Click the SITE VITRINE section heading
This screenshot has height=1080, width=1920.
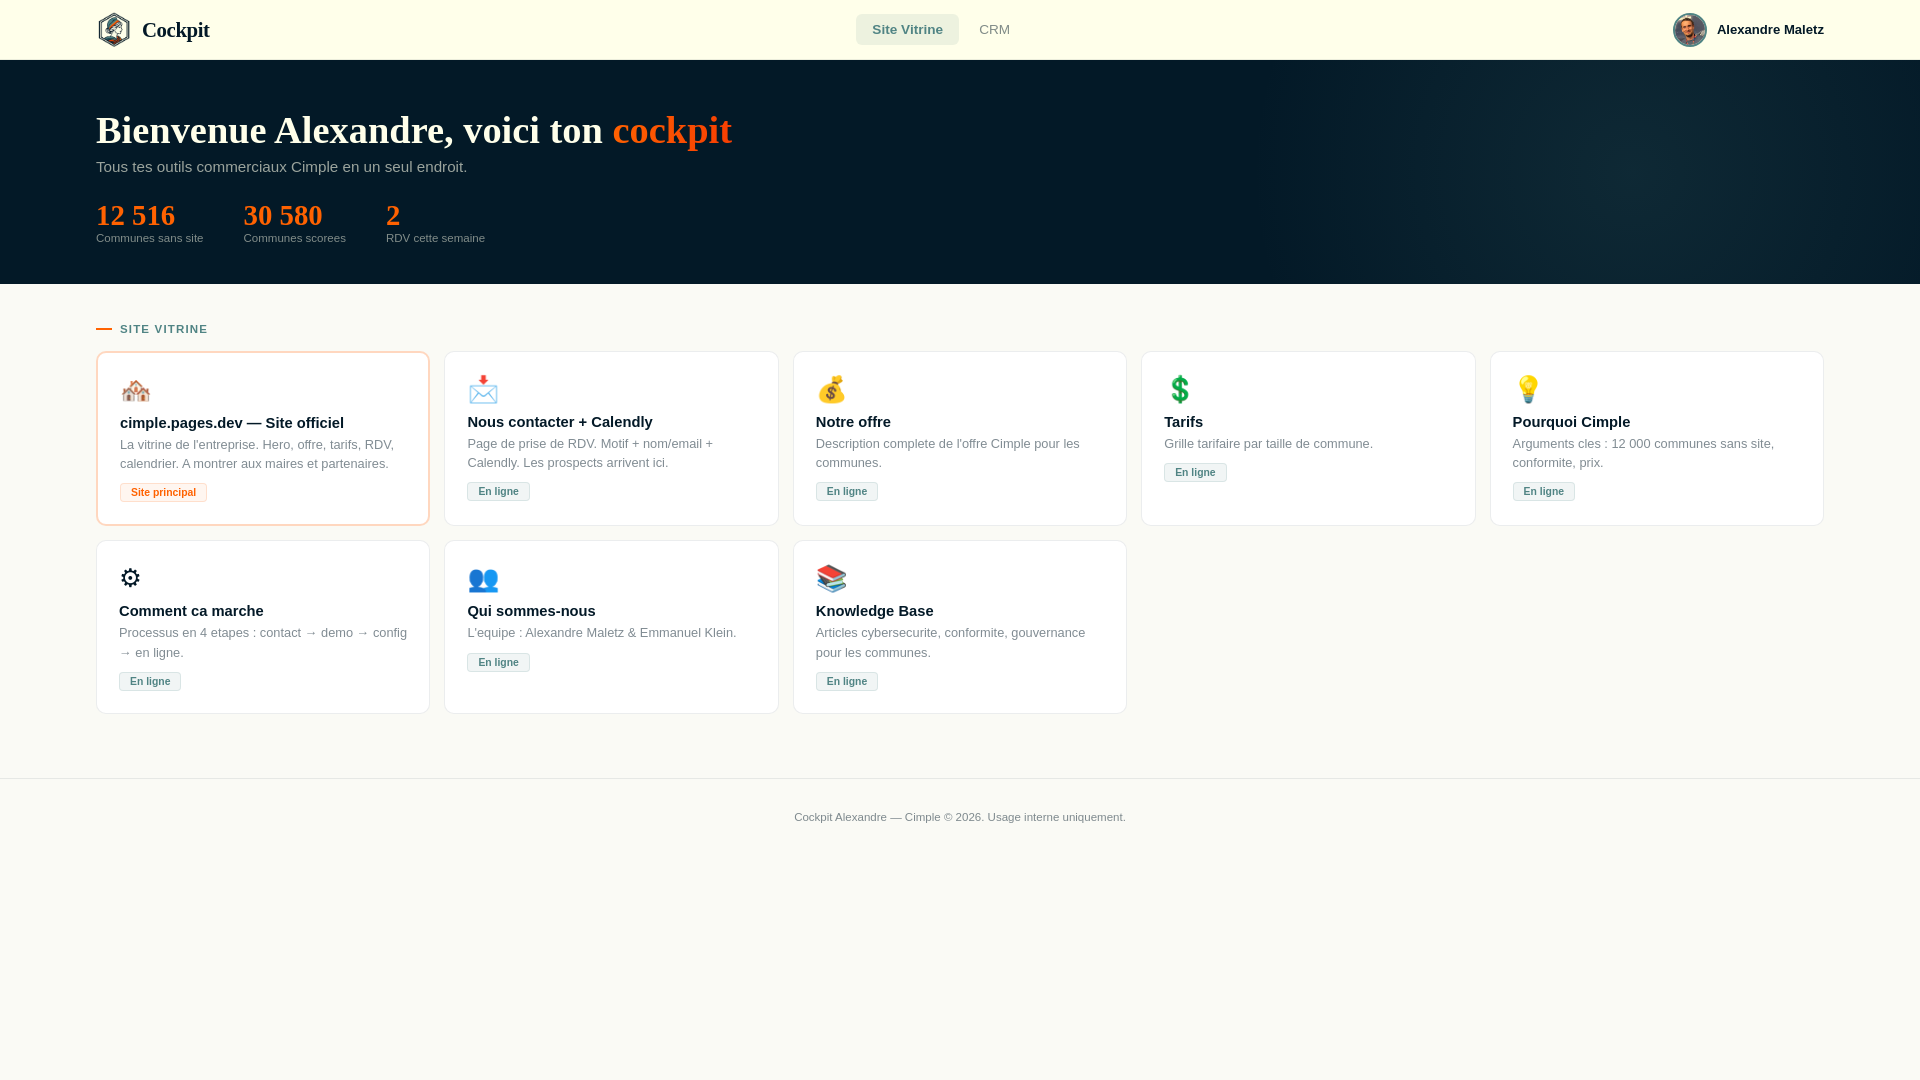(x=164, y=329)
